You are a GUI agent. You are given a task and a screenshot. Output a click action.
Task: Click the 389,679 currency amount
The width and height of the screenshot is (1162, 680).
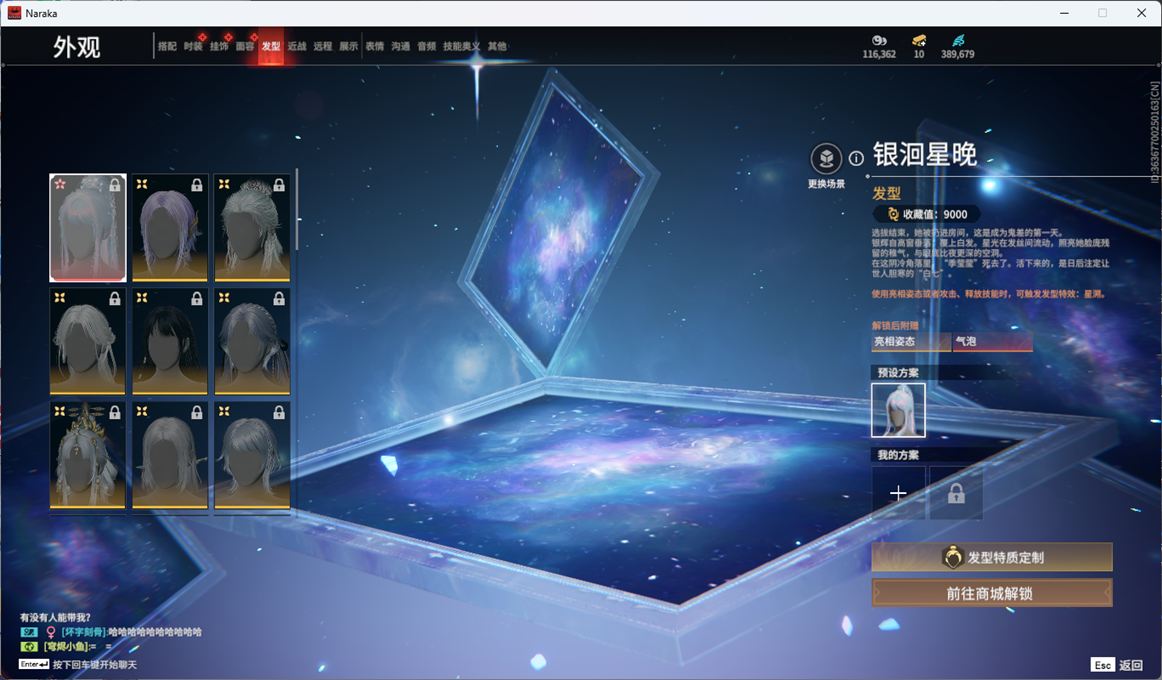pos(957,54)
